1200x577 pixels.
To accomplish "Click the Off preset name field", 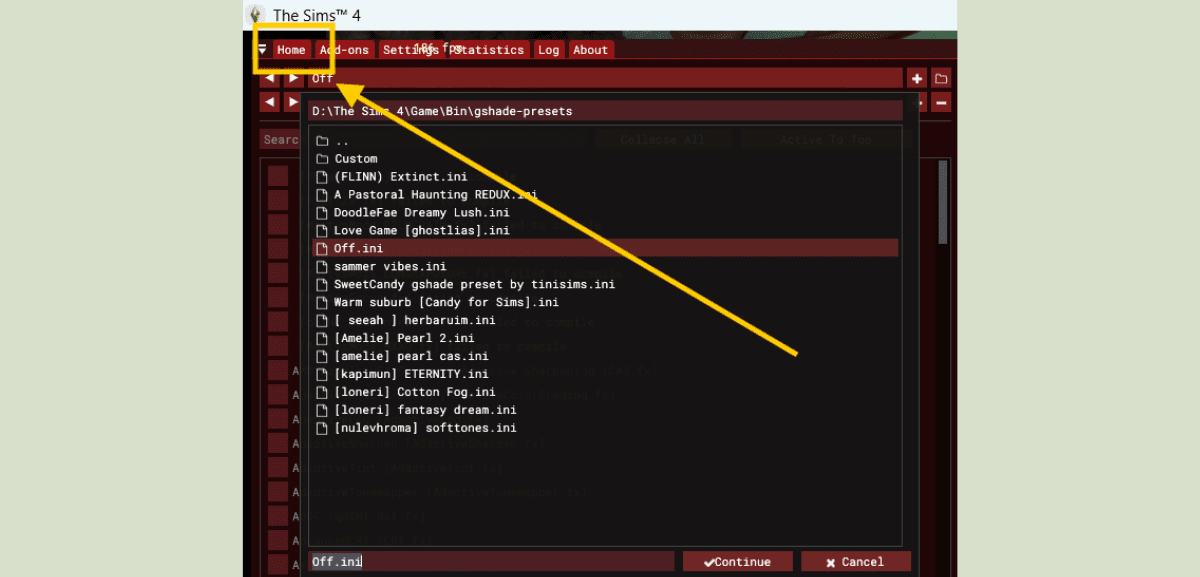I will click(x=605, y=78).
